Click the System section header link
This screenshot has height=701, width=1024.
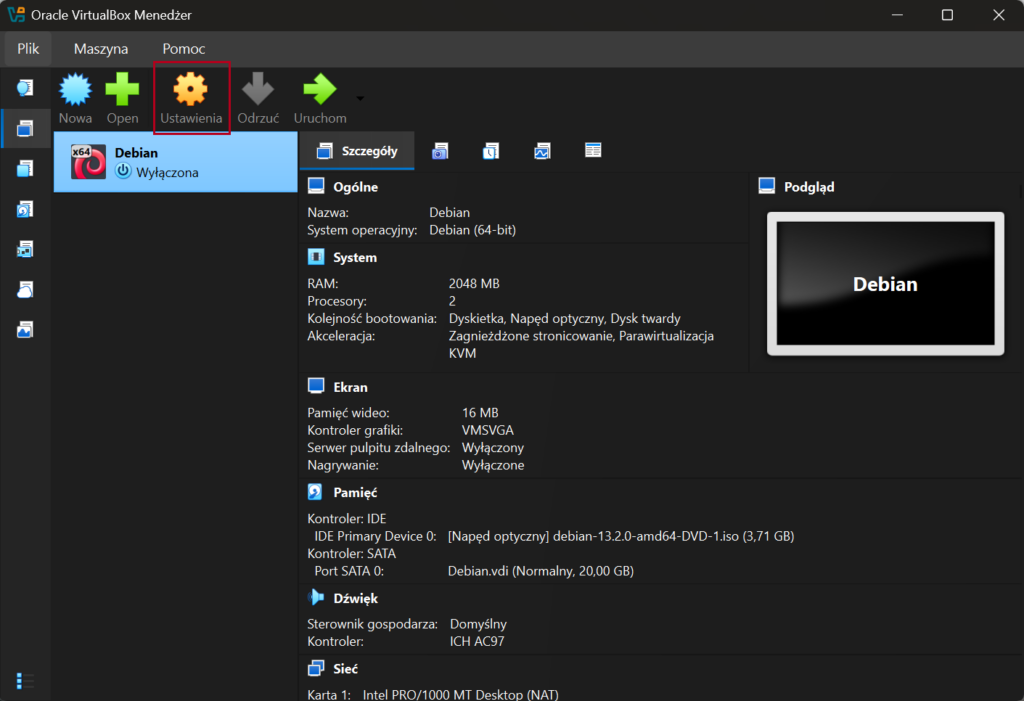[x=355, y=257]
